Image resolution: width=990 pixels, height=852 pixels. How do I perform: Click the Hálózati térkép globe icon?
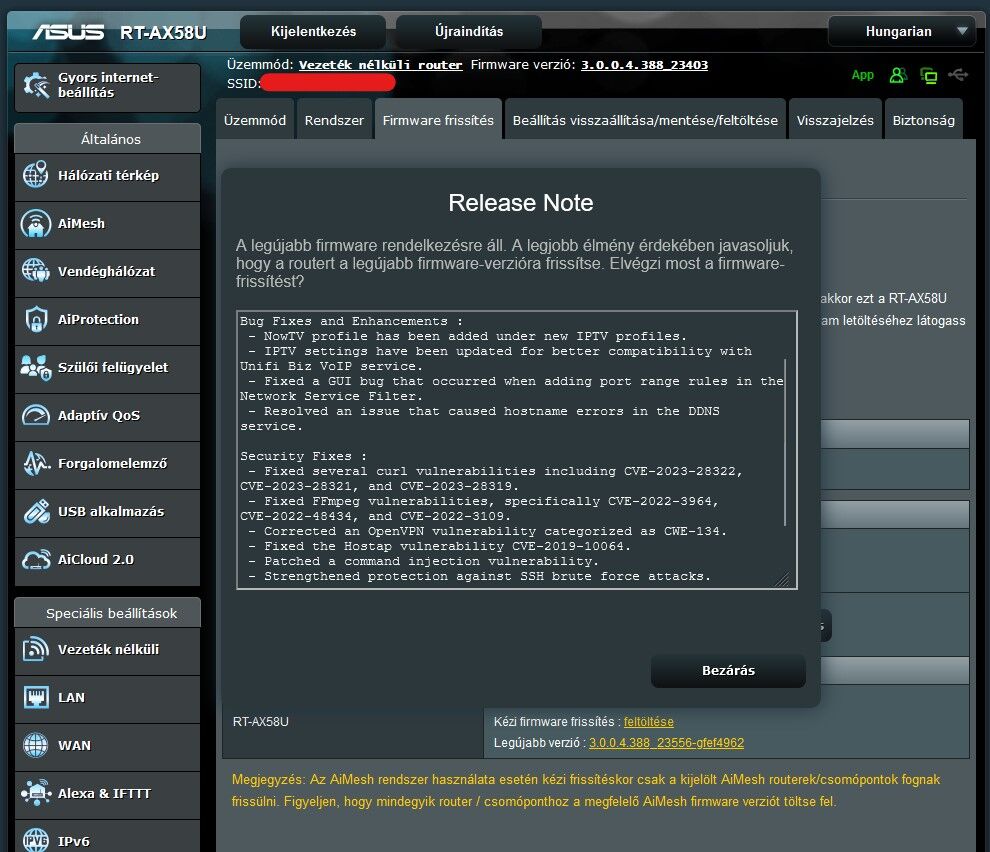(x=35, y=175)
